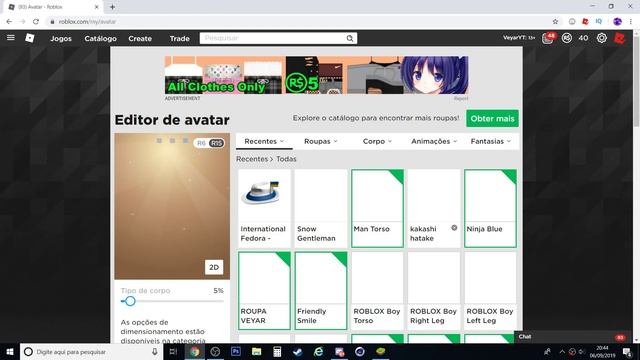Click the settings cog on kakashi hatake item
This screenshot has width=640, height=360.
pyautogui.click(x=454, y=228)
